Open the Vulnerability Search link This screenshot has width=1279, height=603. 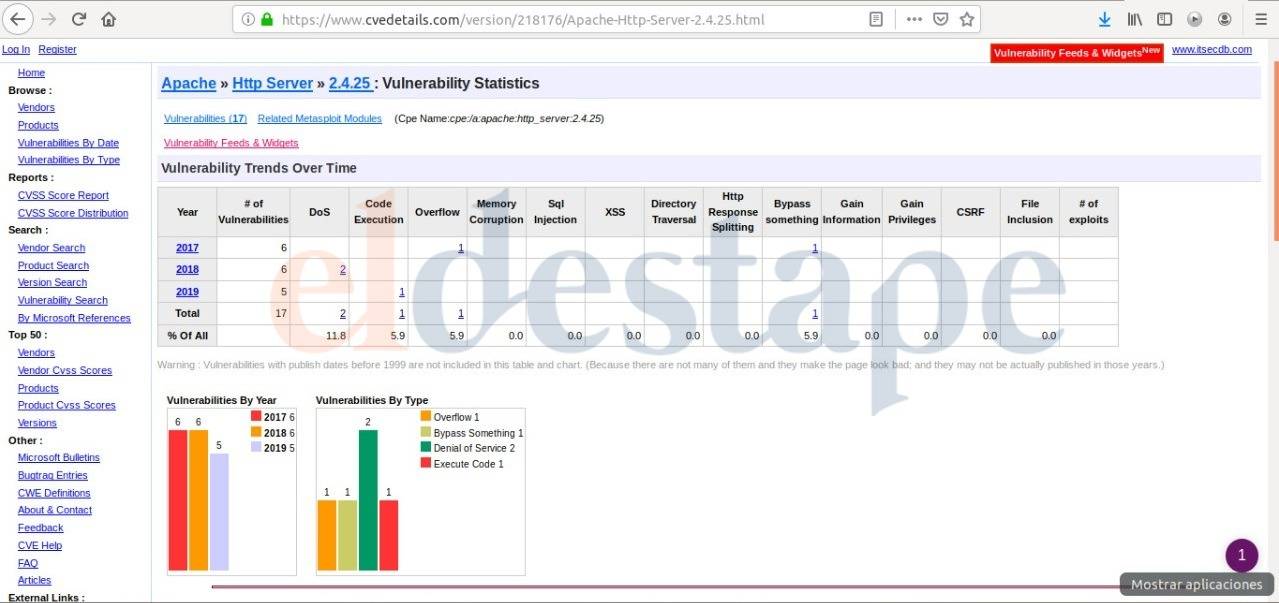(63, 300)
